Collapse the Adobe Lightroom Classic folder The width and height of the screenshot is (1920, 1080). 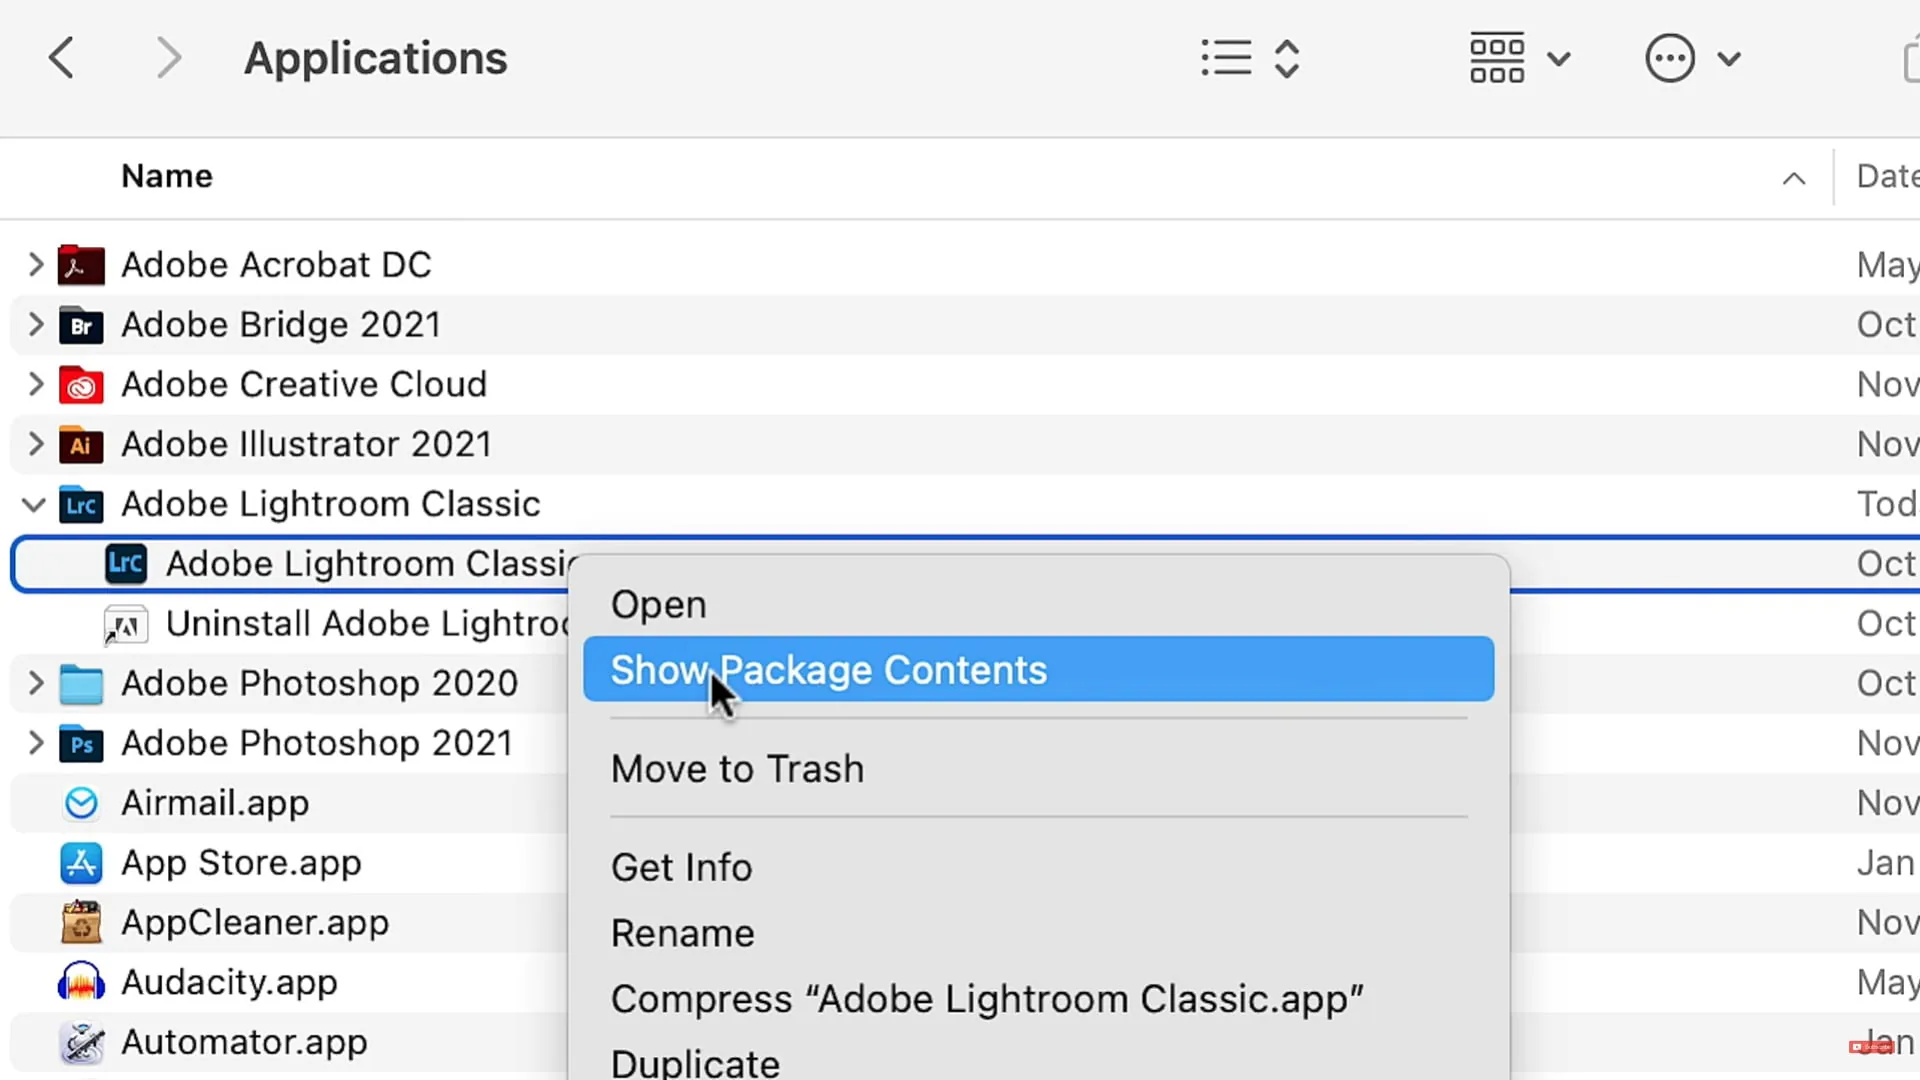[x=34, y=505]
